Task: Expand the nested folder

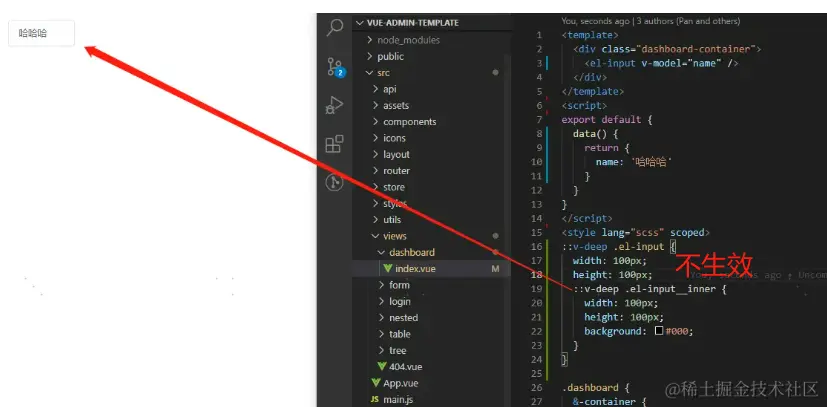Action: tap(382, 317)
